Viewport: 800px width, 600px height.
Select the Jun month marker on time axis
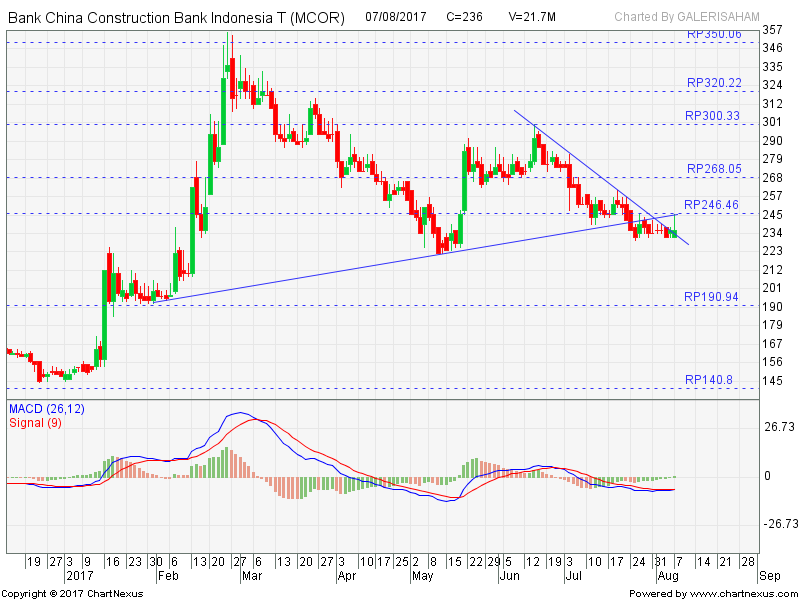click(510, 576)
